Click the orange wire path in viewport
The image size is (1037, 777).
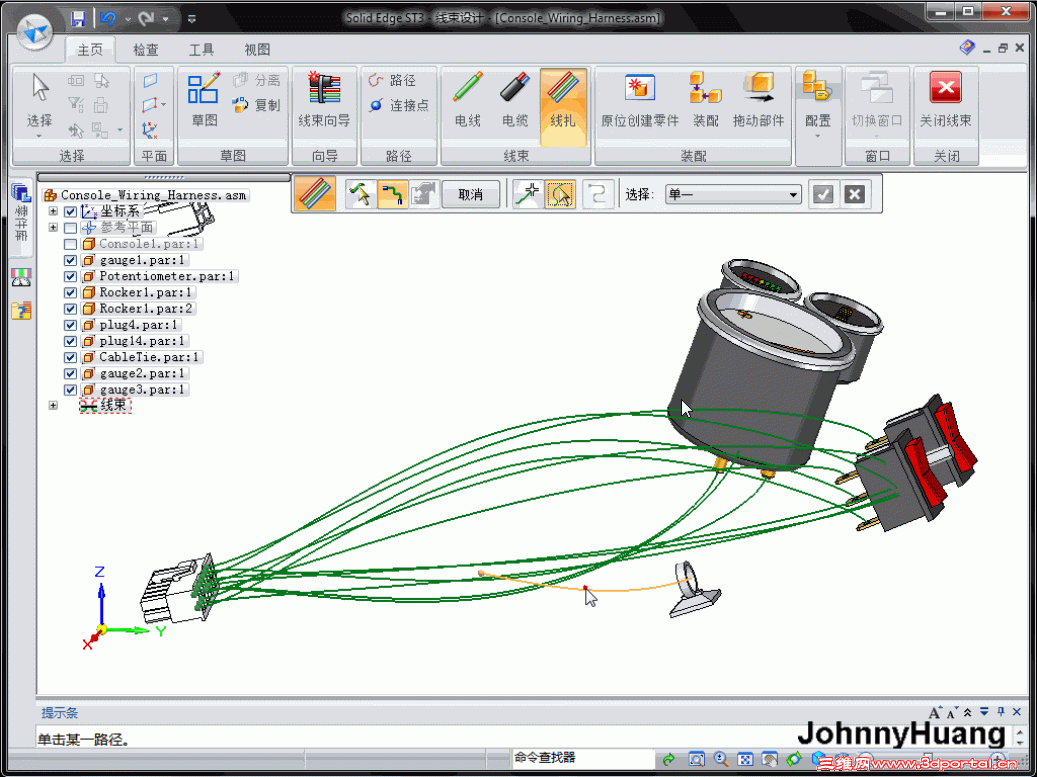click(585, 587)
